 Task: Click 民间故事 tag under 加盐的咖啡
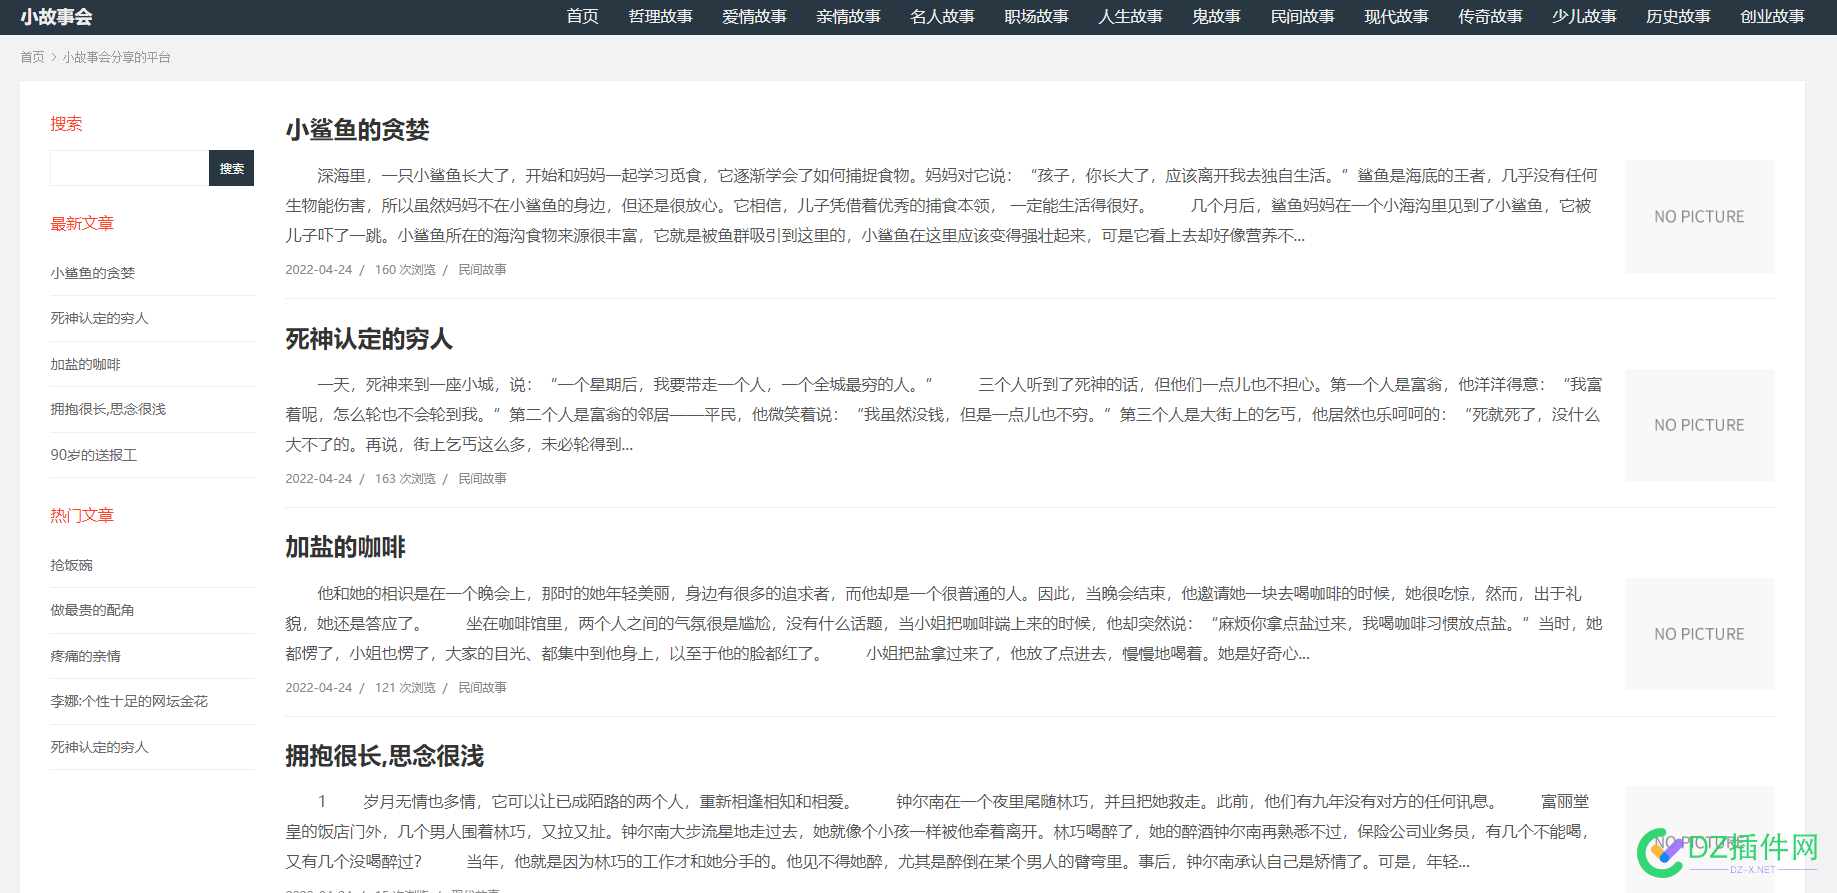pyautogui.click(x=482, y=688)
